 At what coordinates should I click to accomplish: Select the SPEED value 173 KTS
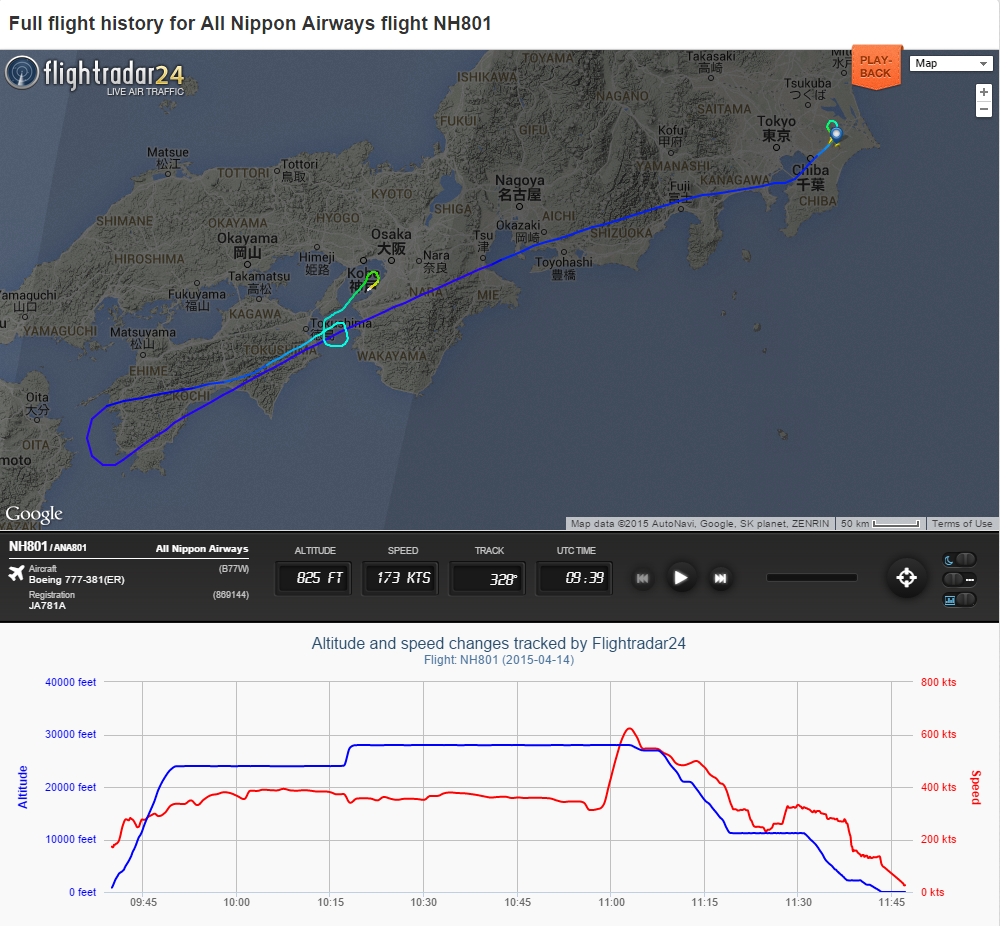[400, 578]
